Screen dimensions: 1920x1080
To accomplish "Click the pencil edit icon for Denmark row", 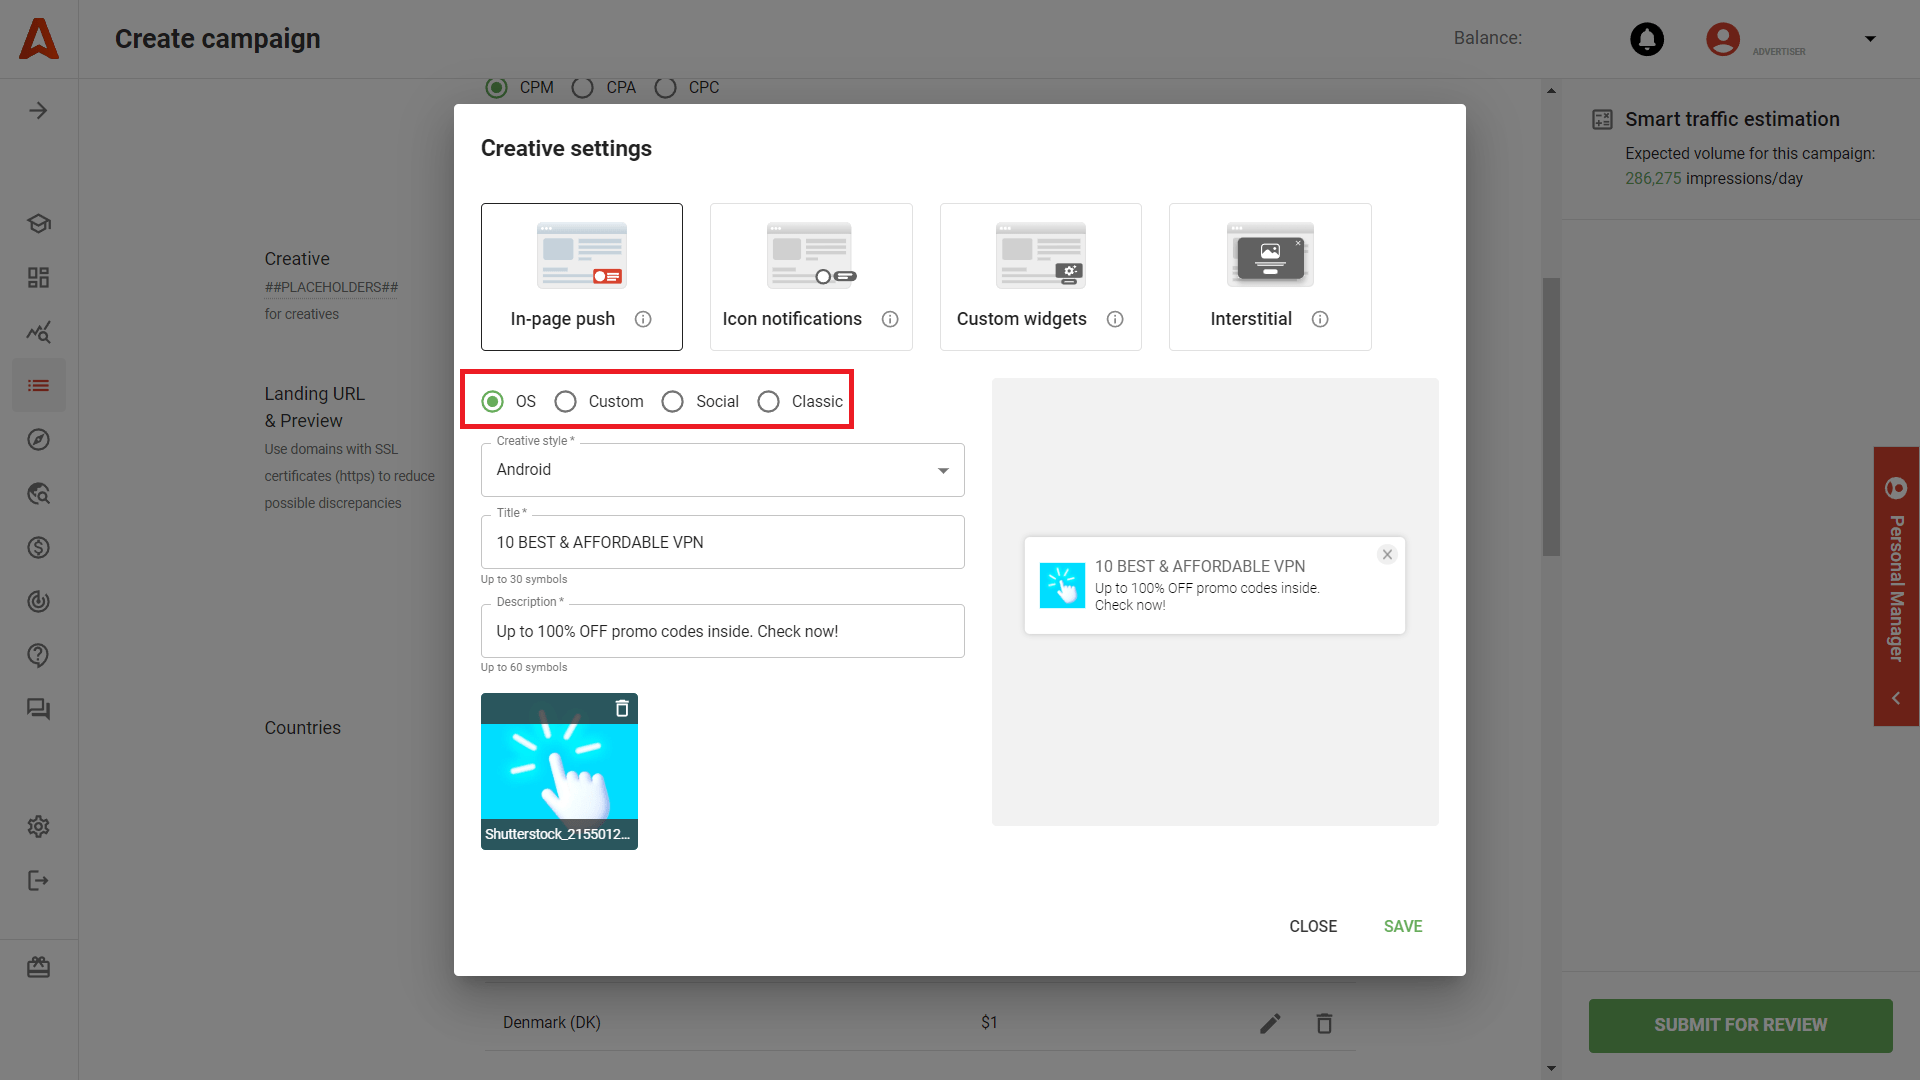I will coord(1270,1023).
